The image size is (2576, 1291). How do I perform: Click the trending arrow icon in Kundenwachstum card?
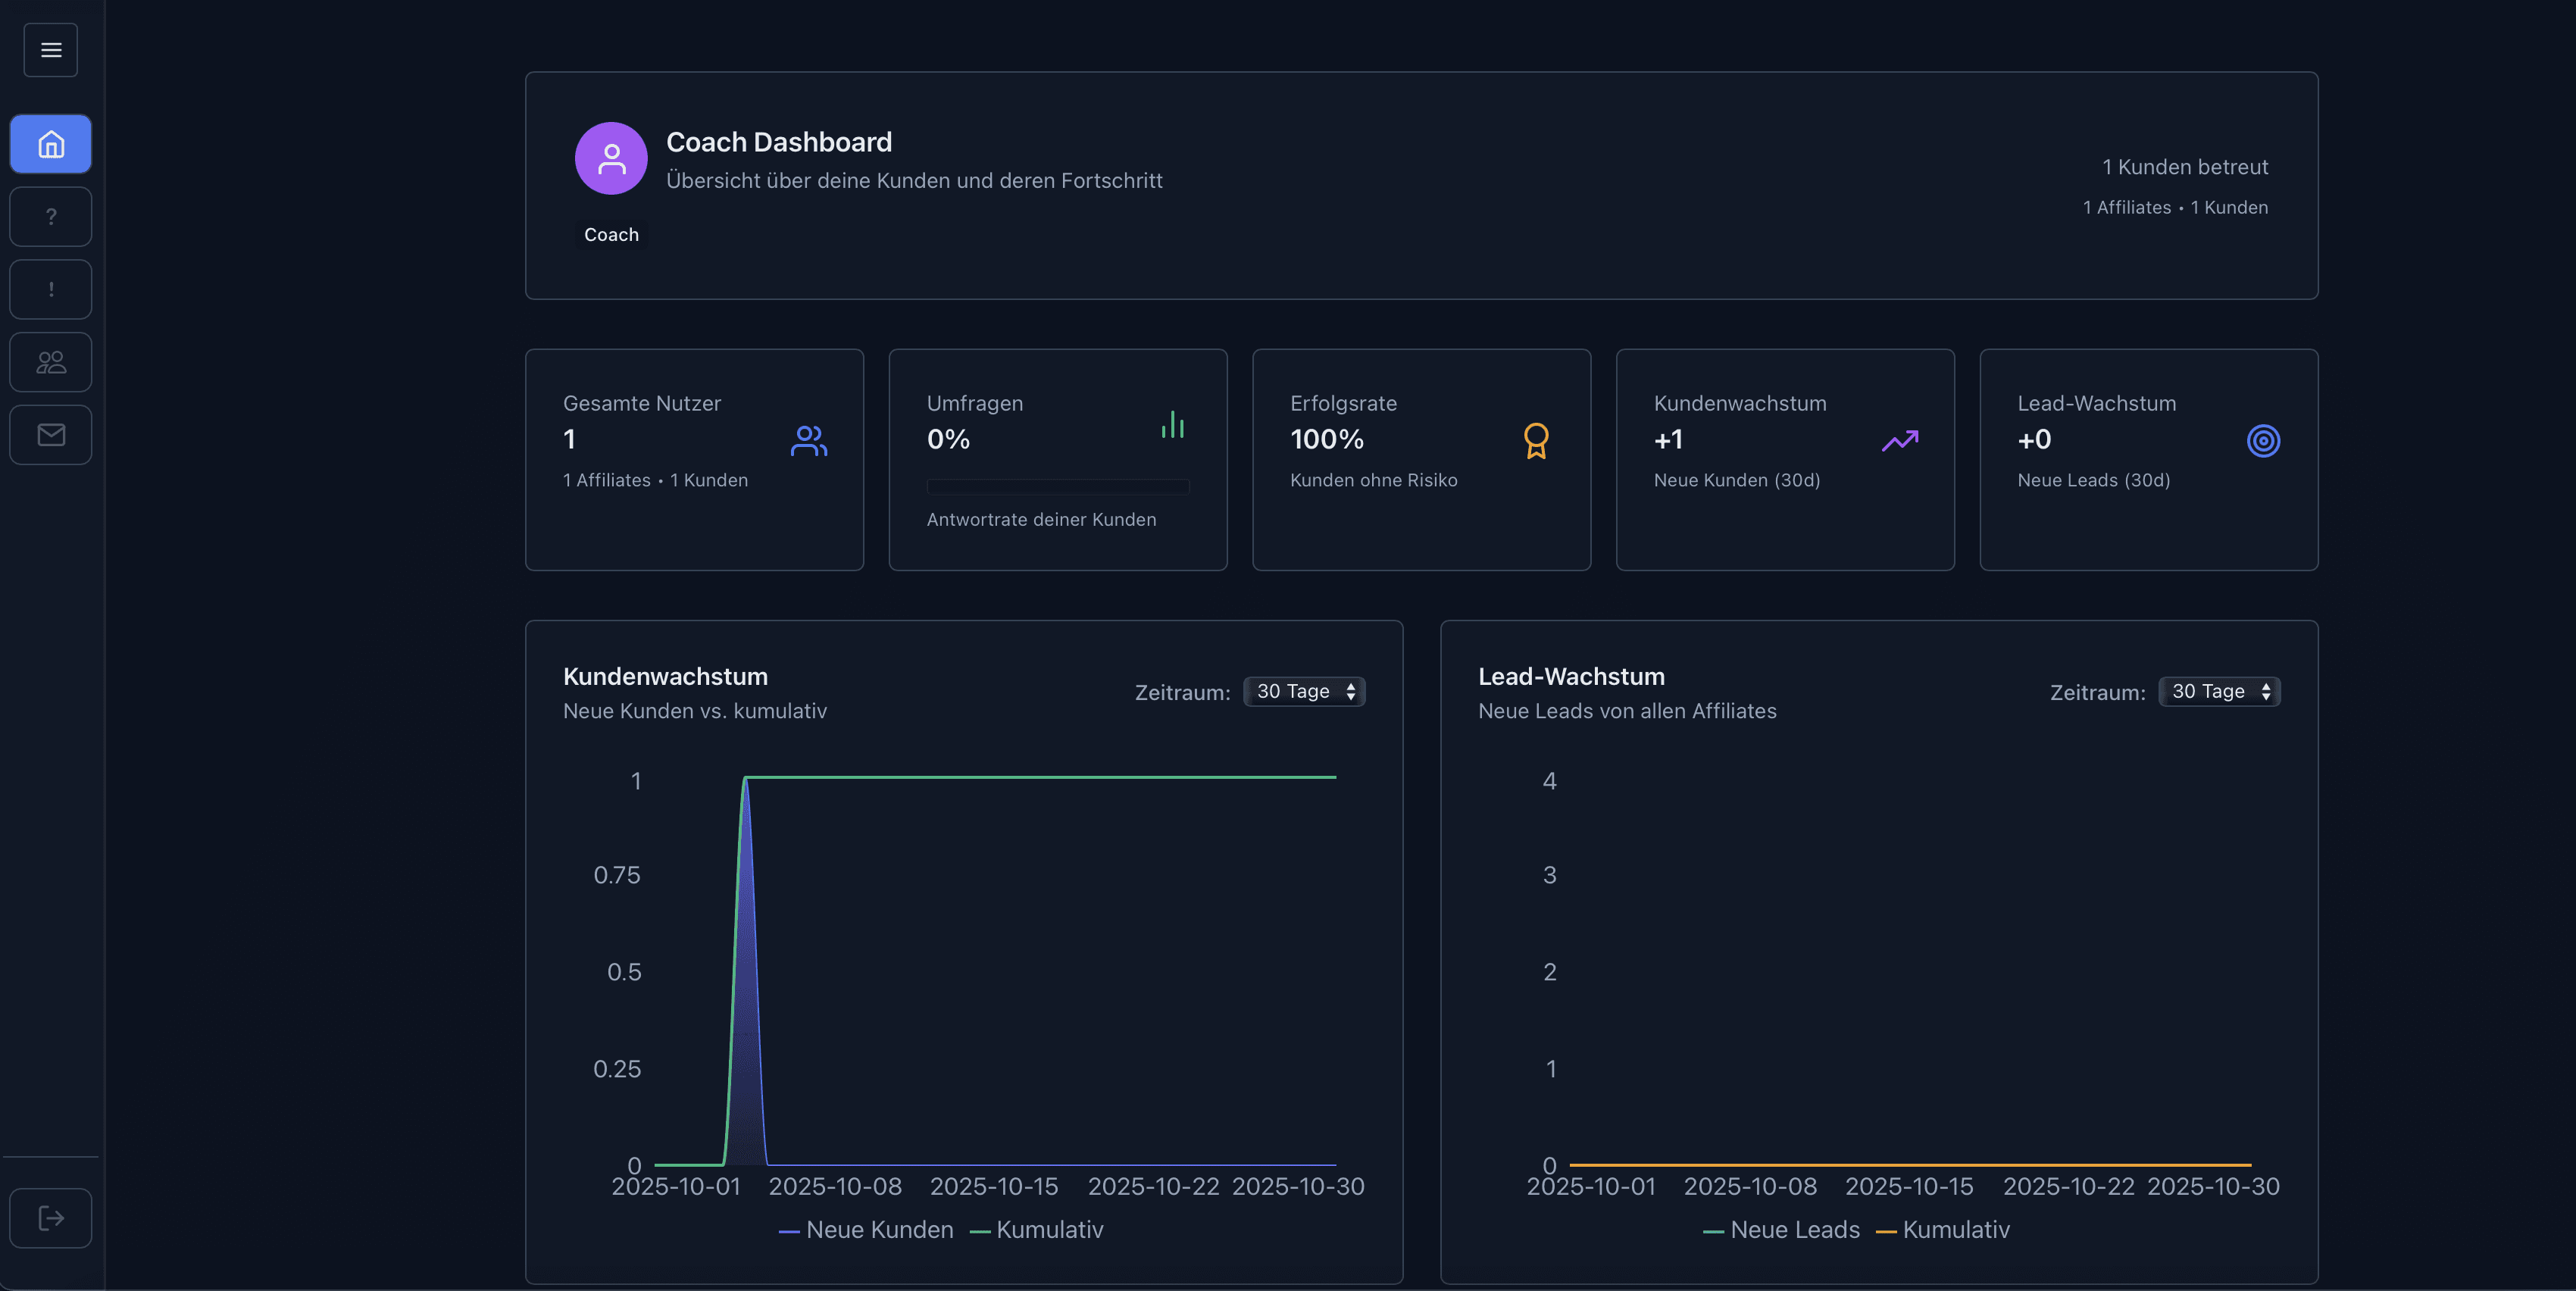1900,440
